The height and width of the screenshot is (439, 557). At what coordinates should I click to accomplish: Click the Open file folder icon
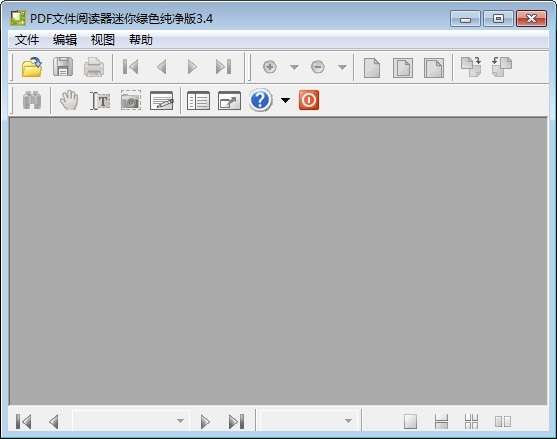[x=32, y=67]
